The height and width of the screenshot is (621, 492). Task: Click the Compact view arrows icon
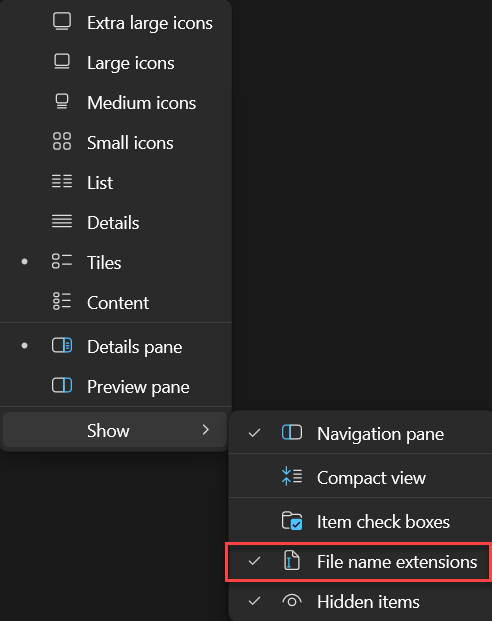click(x=292, y=476)
